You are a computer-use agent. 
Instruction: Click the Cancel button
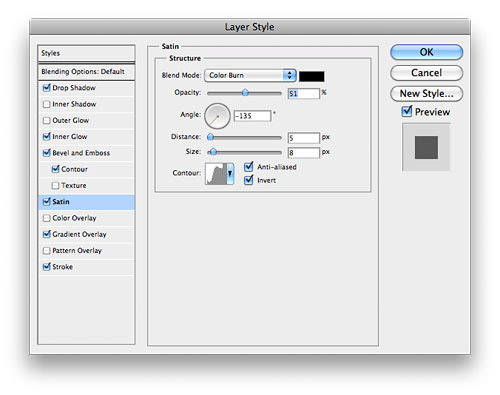click(x=427, y=73)
